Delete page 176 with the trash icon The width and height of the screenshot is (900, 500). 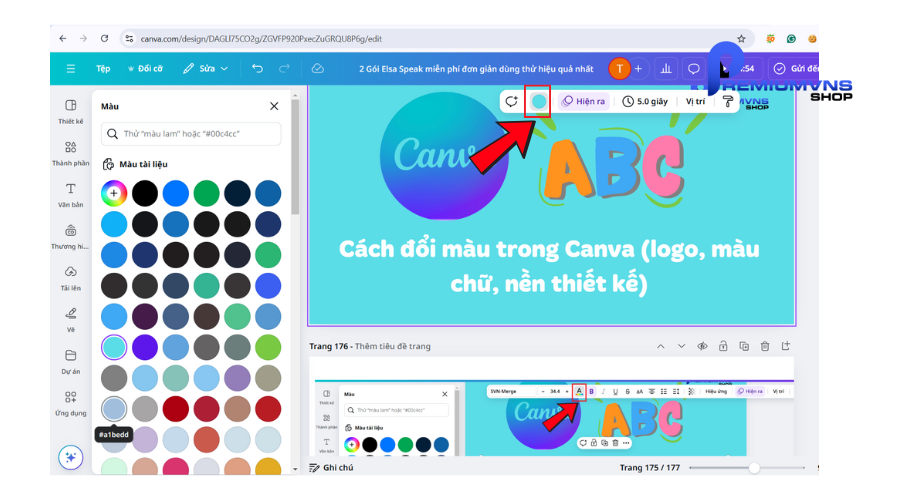(x=765, y=346)
